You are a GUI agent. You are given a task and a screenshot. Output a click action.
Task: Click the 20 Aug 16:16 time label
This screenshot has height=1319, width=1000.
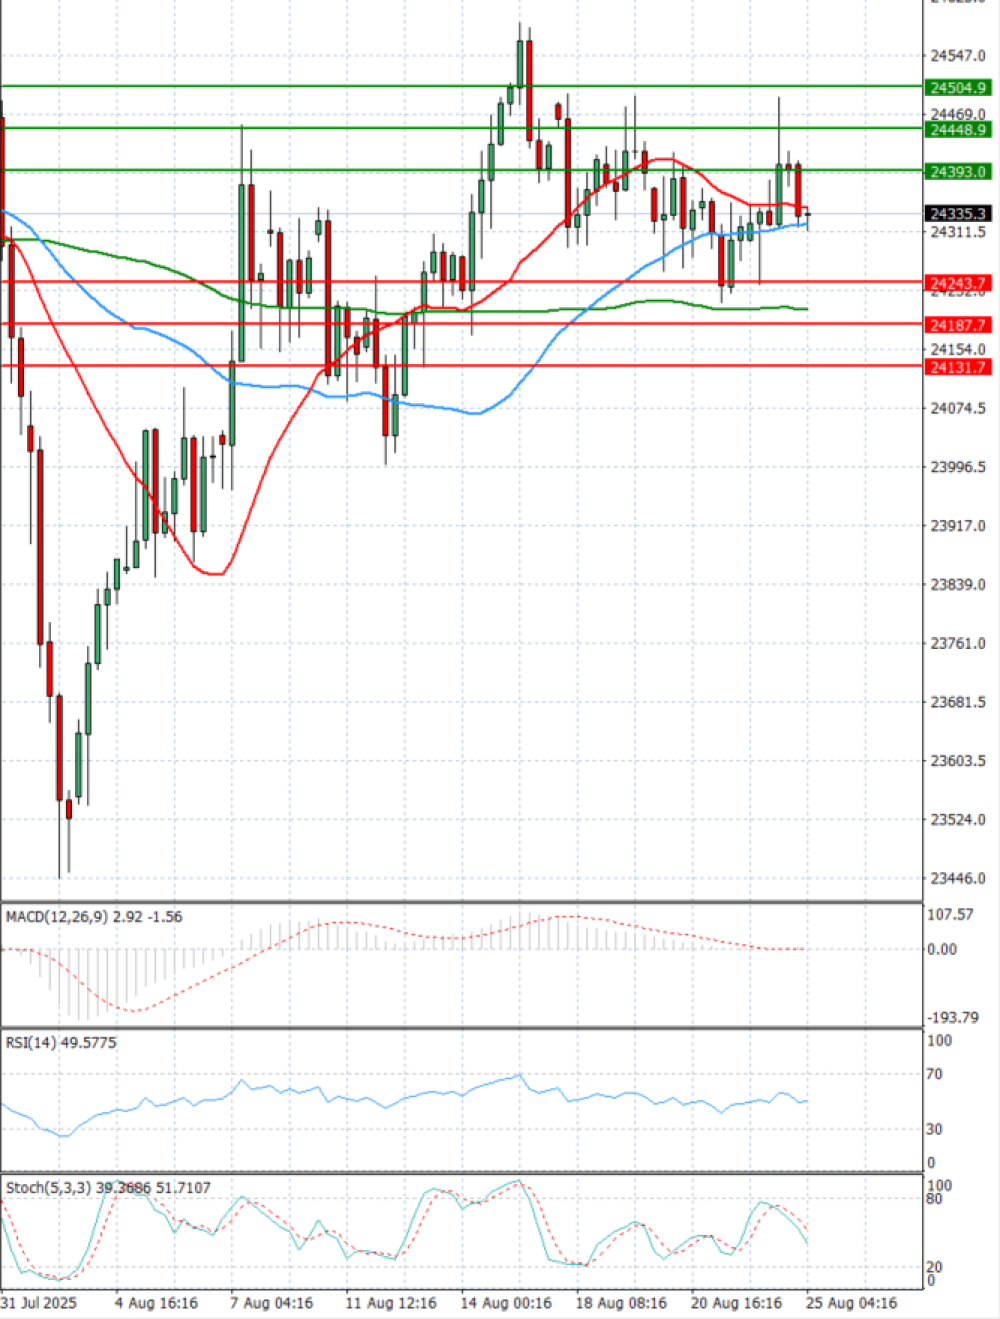[736, 1303]
